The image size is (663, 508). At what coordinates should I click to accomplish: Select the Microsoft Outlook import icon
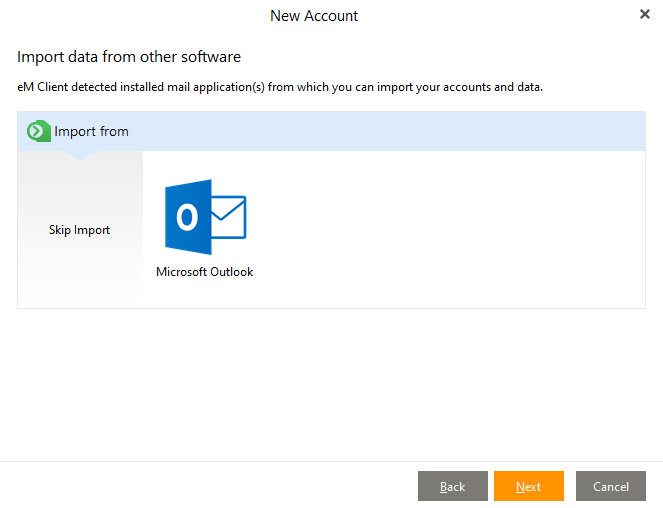(205, 217)
